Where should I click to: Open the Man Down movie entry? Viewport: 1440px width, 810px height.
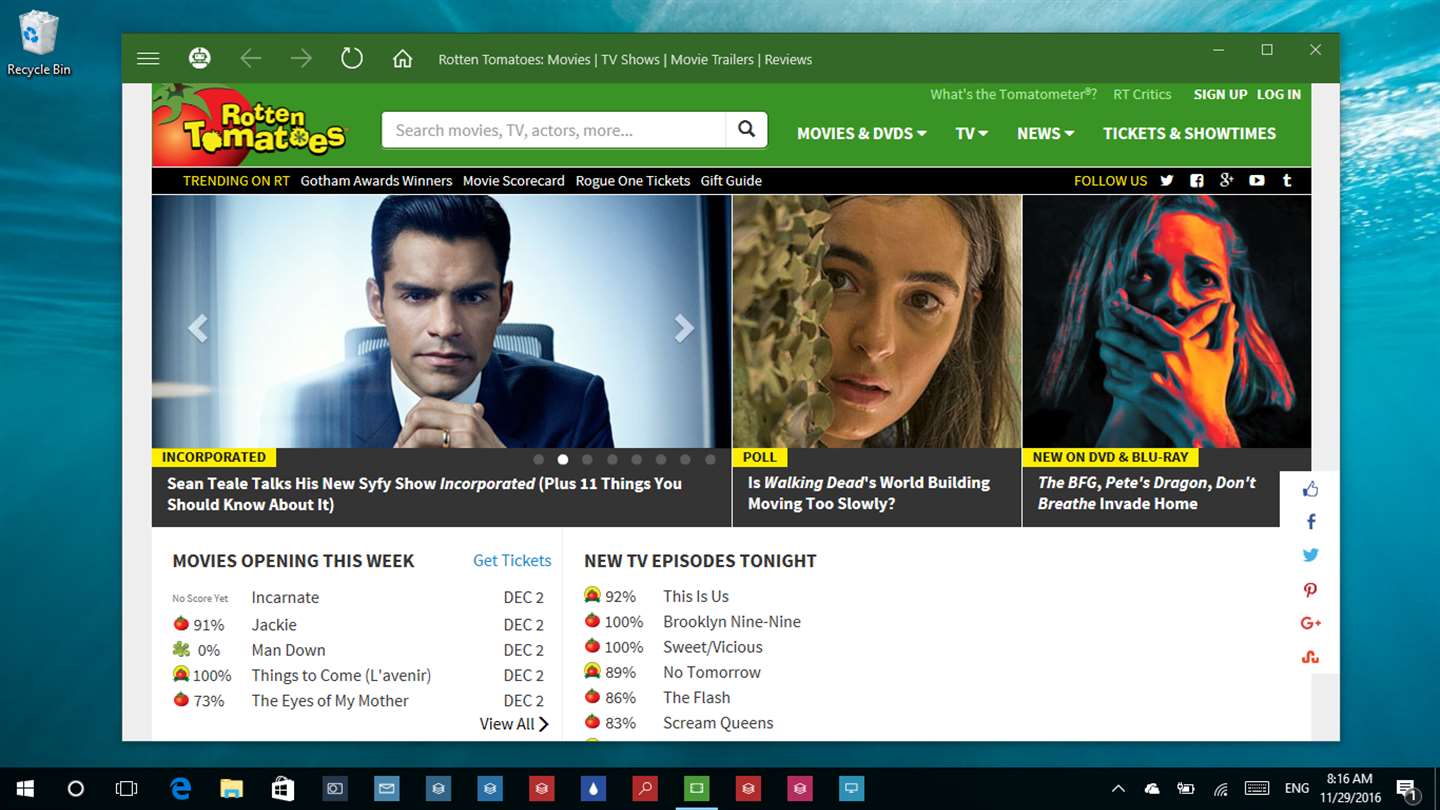tap(288, 650)
